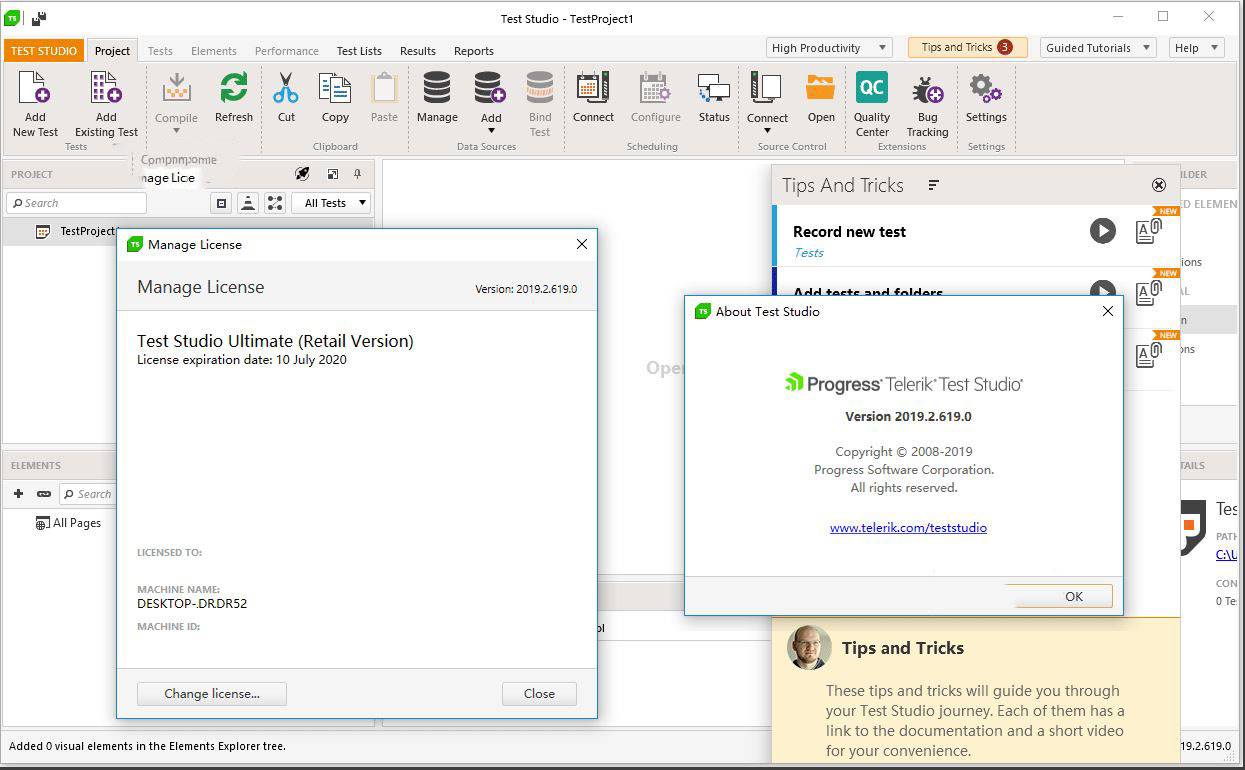Viewport: 1245px width, 770px height.
Task: Click the pop-out icon in Project panel header
Action: [333, 174]
